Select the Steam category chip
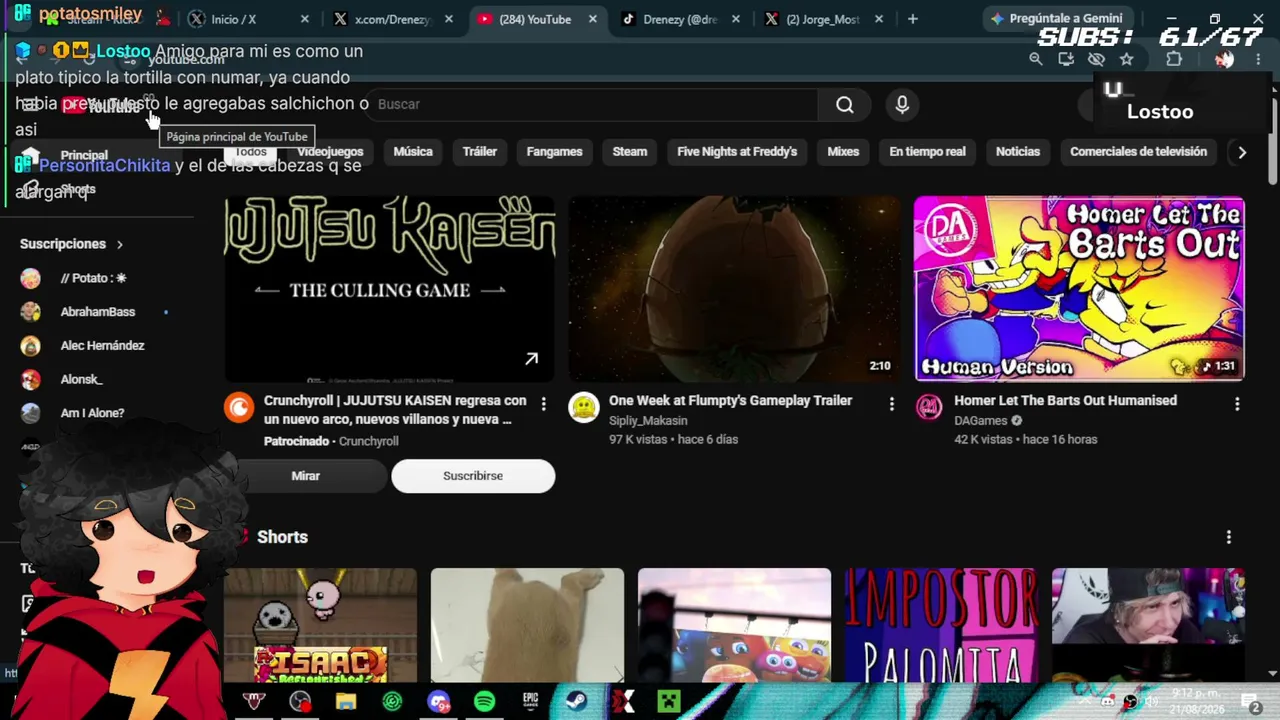Viewport: 1280px width, 720px height. pyautogui.click(x=630, y=152)
